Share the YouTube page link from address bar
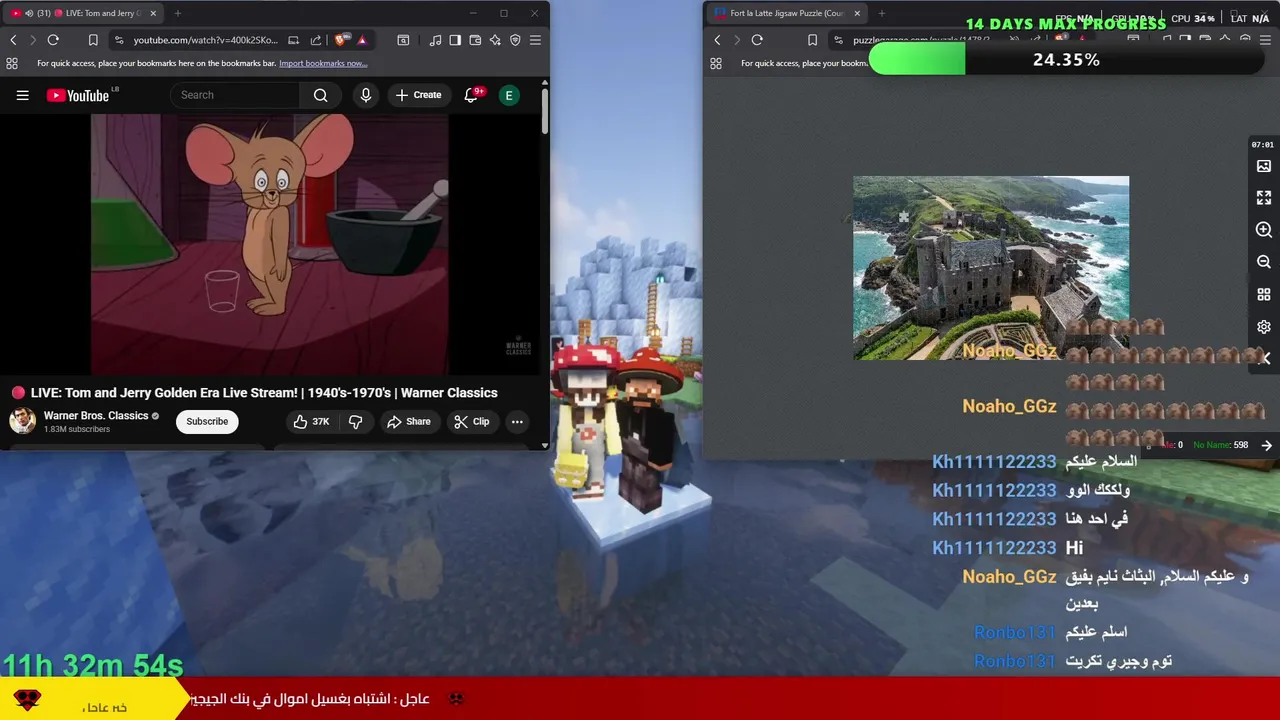 tap(316, 40)
